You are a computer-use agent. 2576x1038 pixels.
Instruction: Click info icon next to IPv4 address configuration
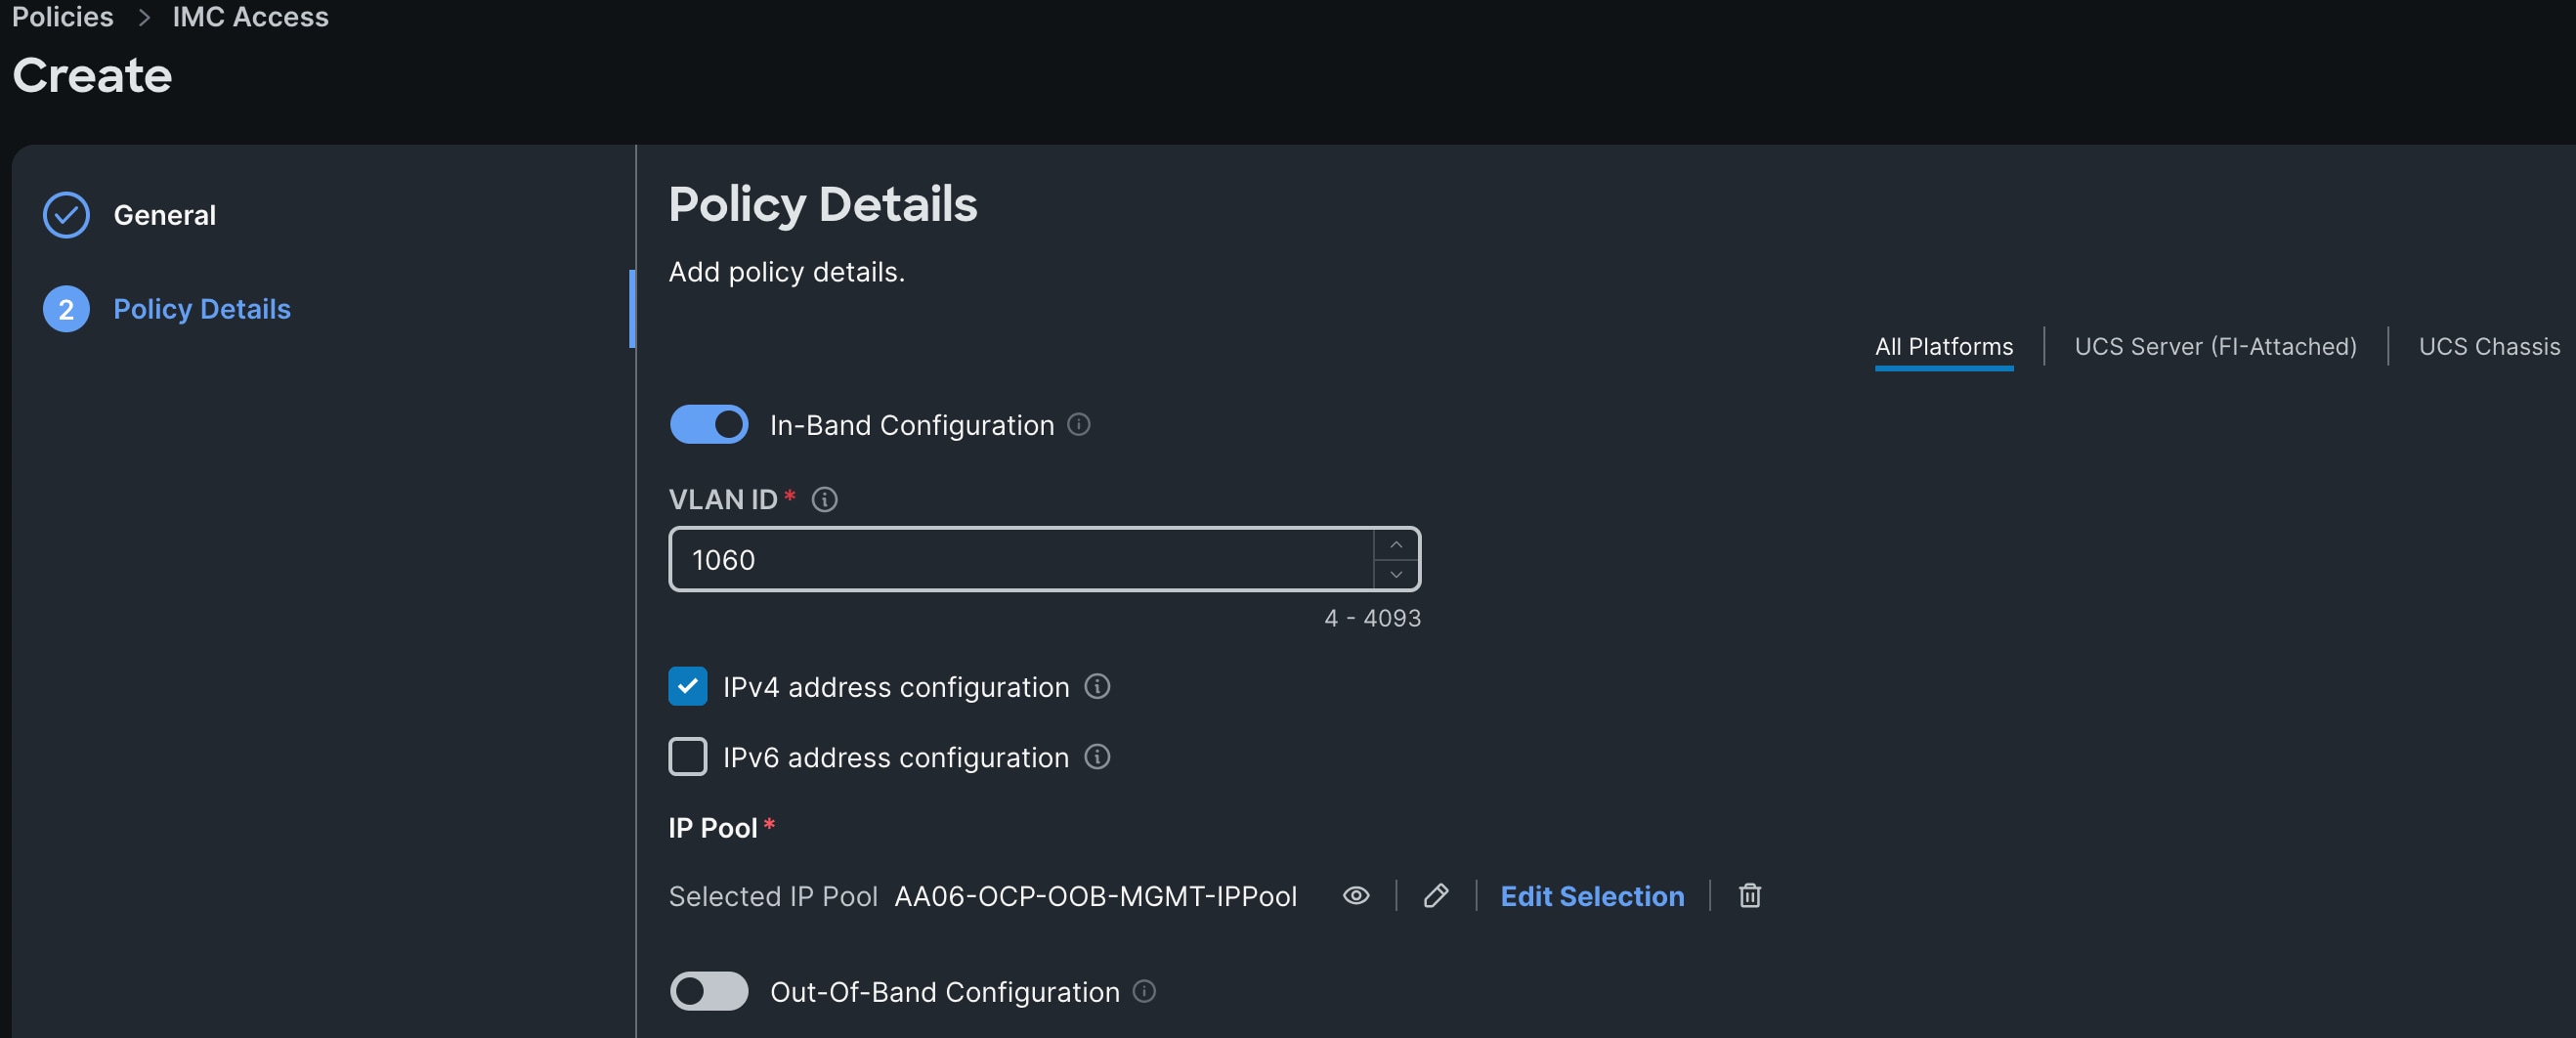tap(1097, 687)
